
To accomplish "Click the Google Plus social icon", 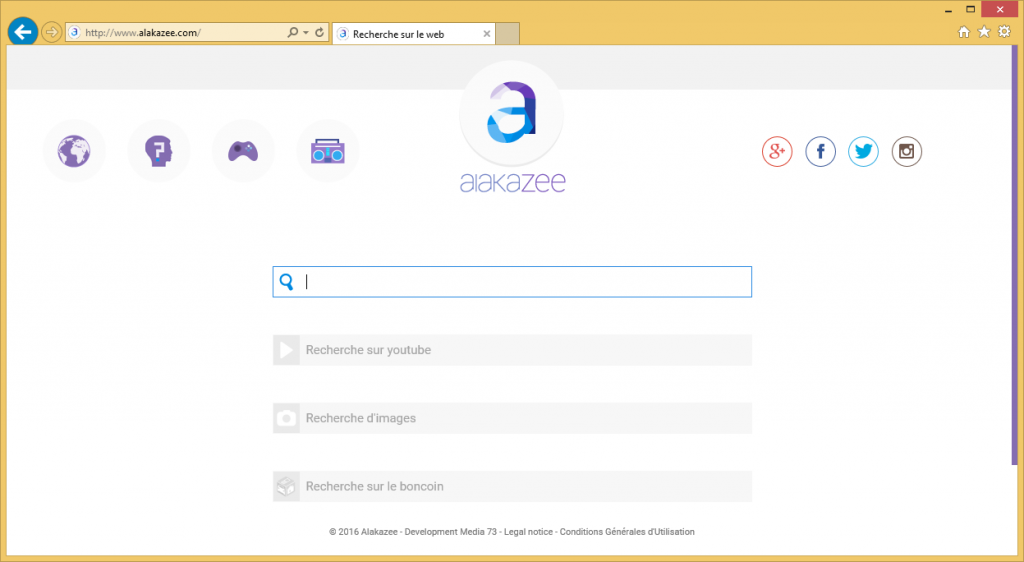I will pos(777,152).
